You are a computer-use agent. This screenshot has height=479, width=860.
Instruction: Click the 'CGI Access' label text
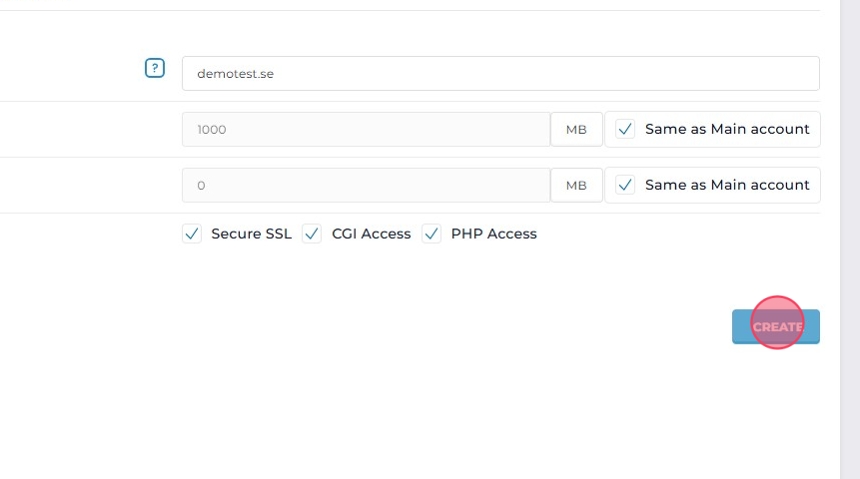(x=371, y=234)
